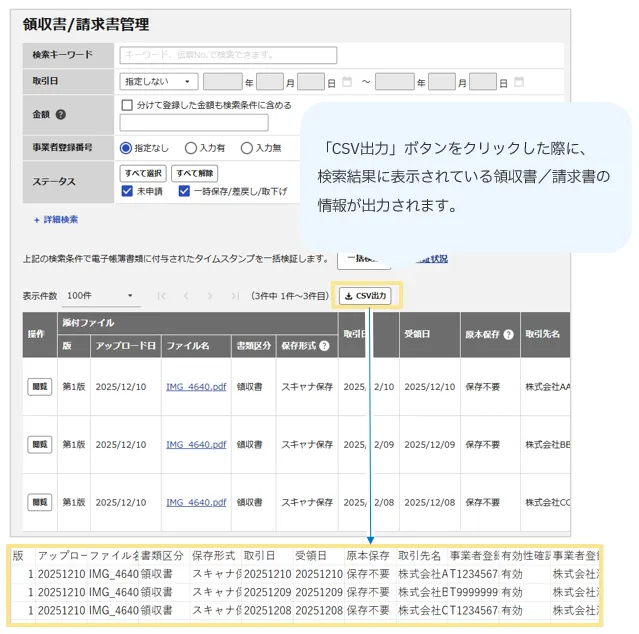This screenshot has height=634, width=639.
Task: Click the CSV出力 download button
Action: (366, 296)
